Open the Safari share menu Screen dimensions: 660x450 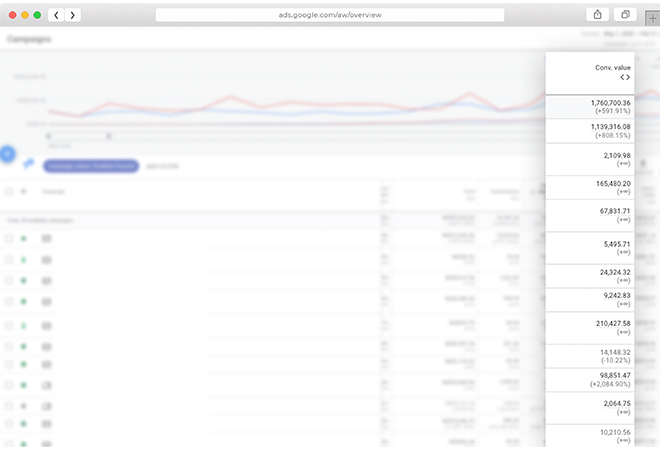(x=597, y=15)
